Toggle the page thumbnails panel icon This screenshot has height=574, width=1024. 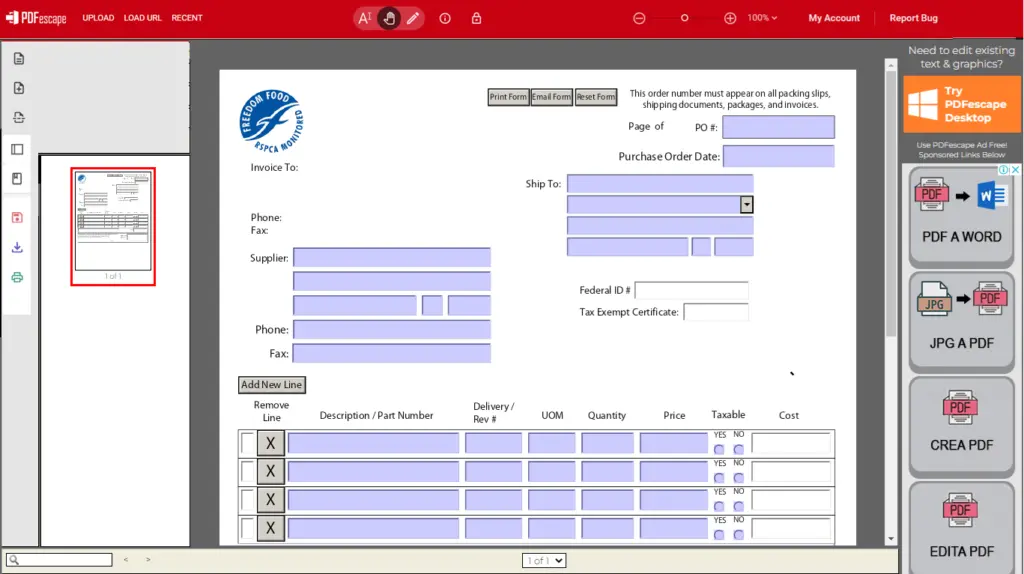(x=18, y=150)
